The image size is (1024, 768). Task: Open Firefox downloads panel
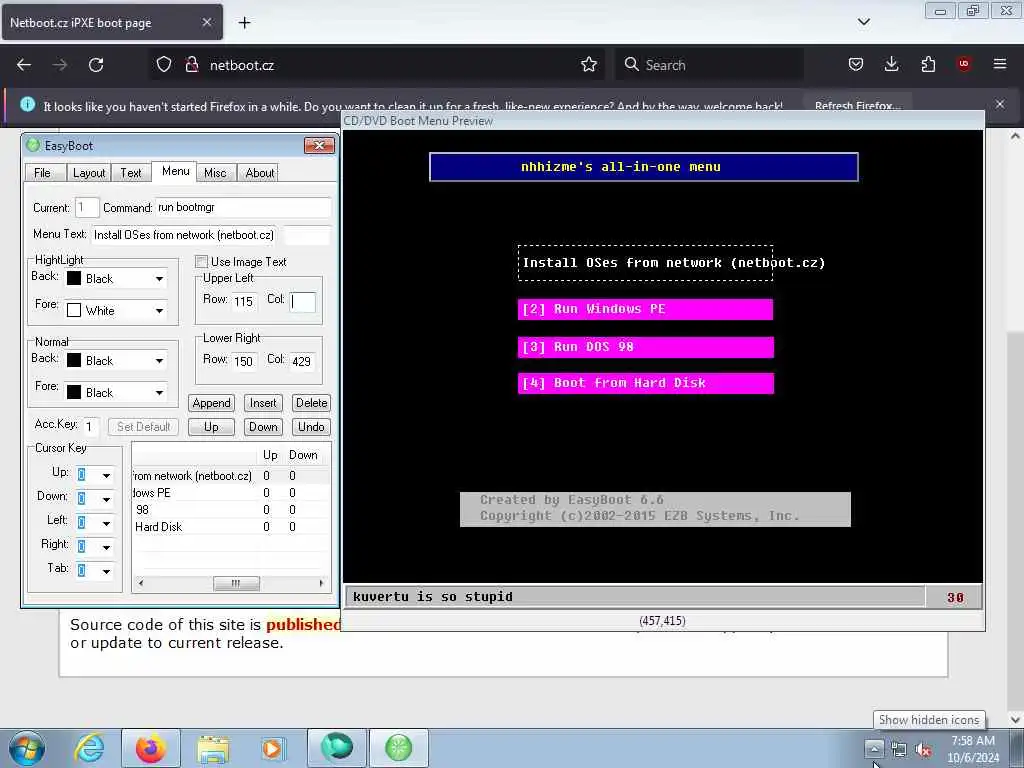click(891, 65)
